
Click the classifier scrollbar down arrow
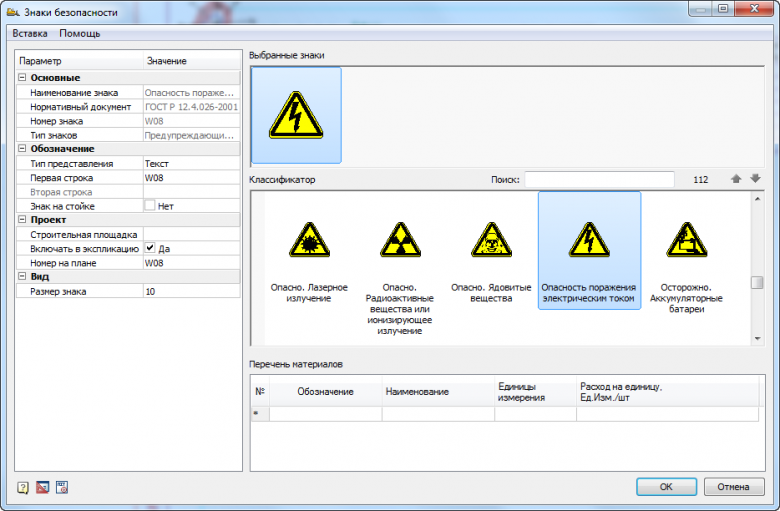pos(757,339)
